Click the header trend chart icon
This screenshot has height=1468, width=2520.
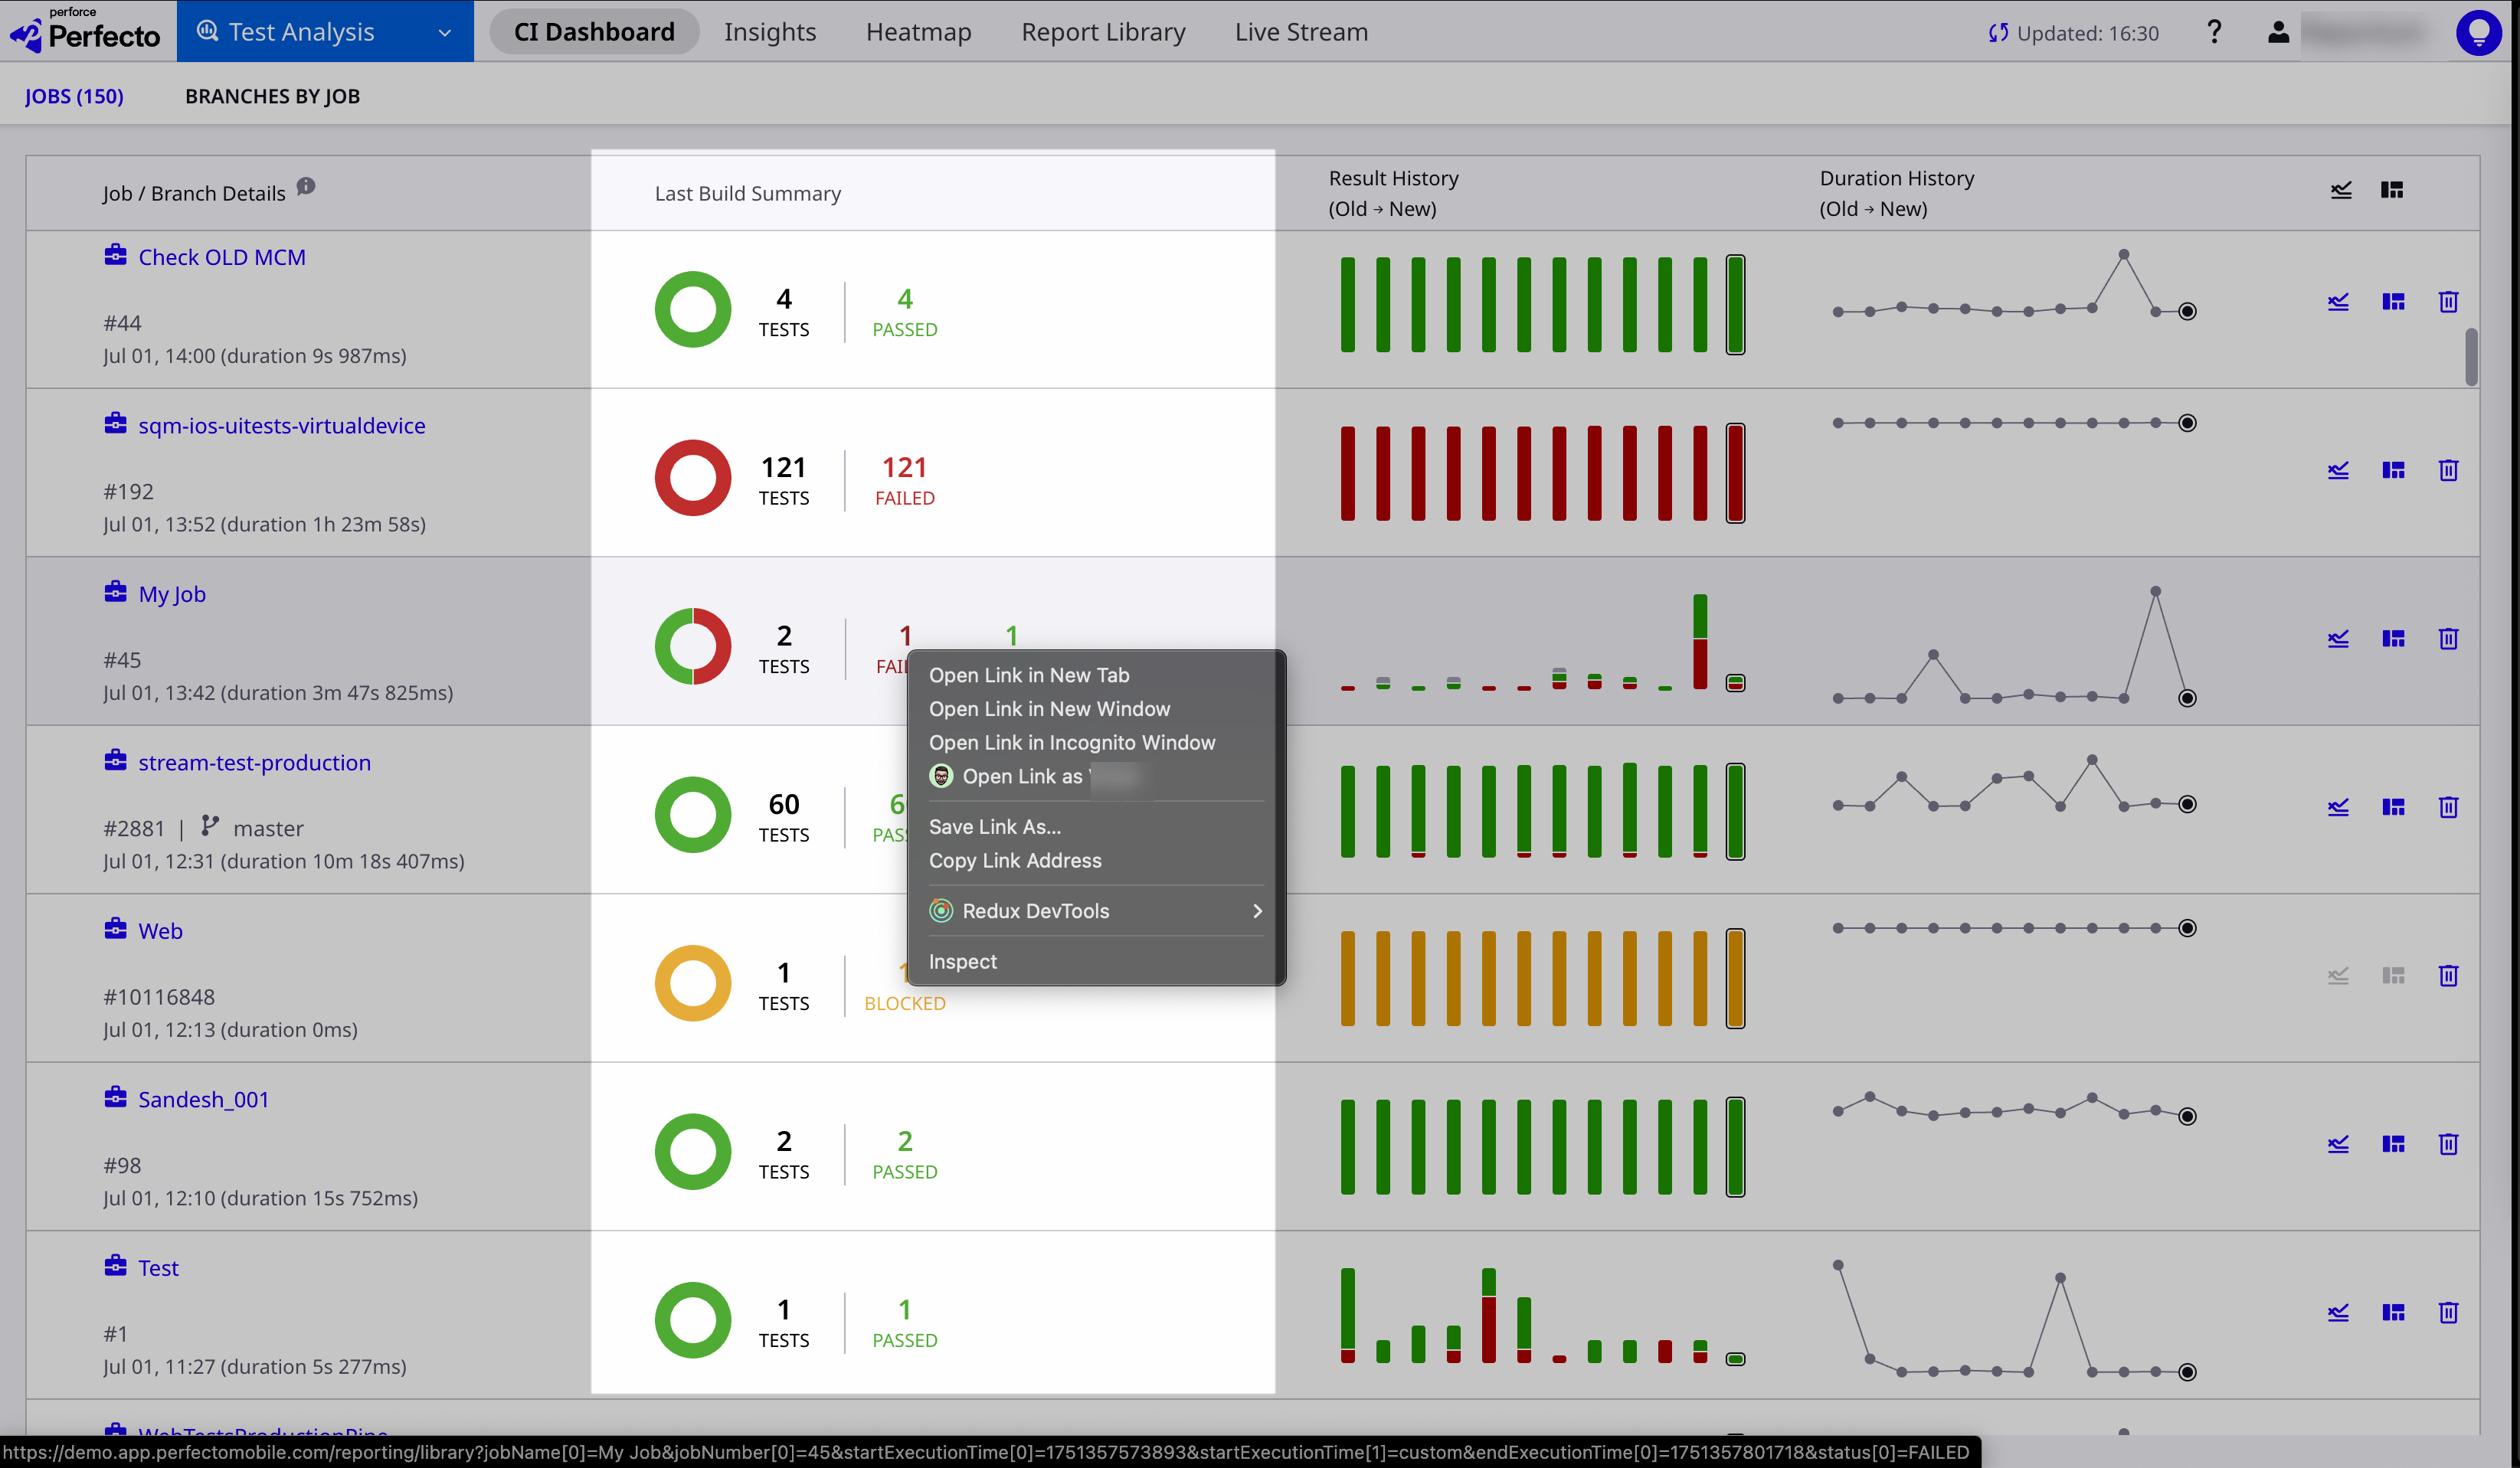pyautogui.click(x=2341, y=190)
